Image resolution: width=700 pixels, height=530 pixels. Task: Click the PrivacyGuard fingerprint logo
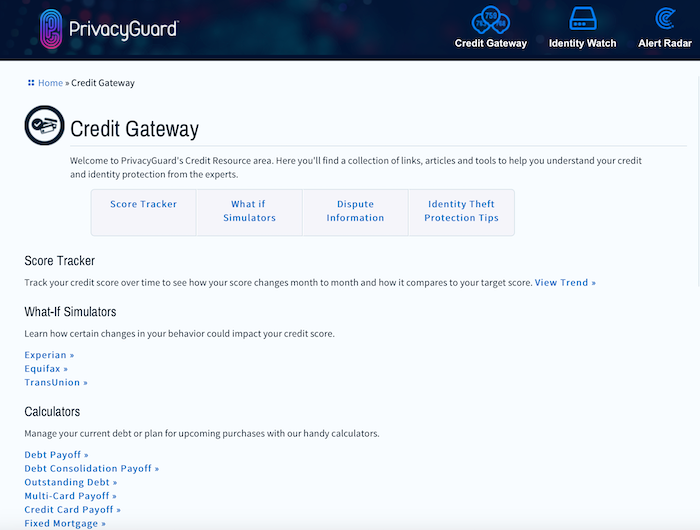tap(51, 29)
